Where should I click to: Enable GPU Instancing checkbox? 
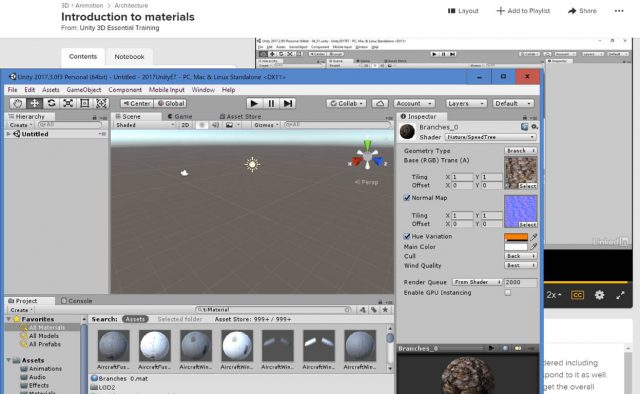507,293
